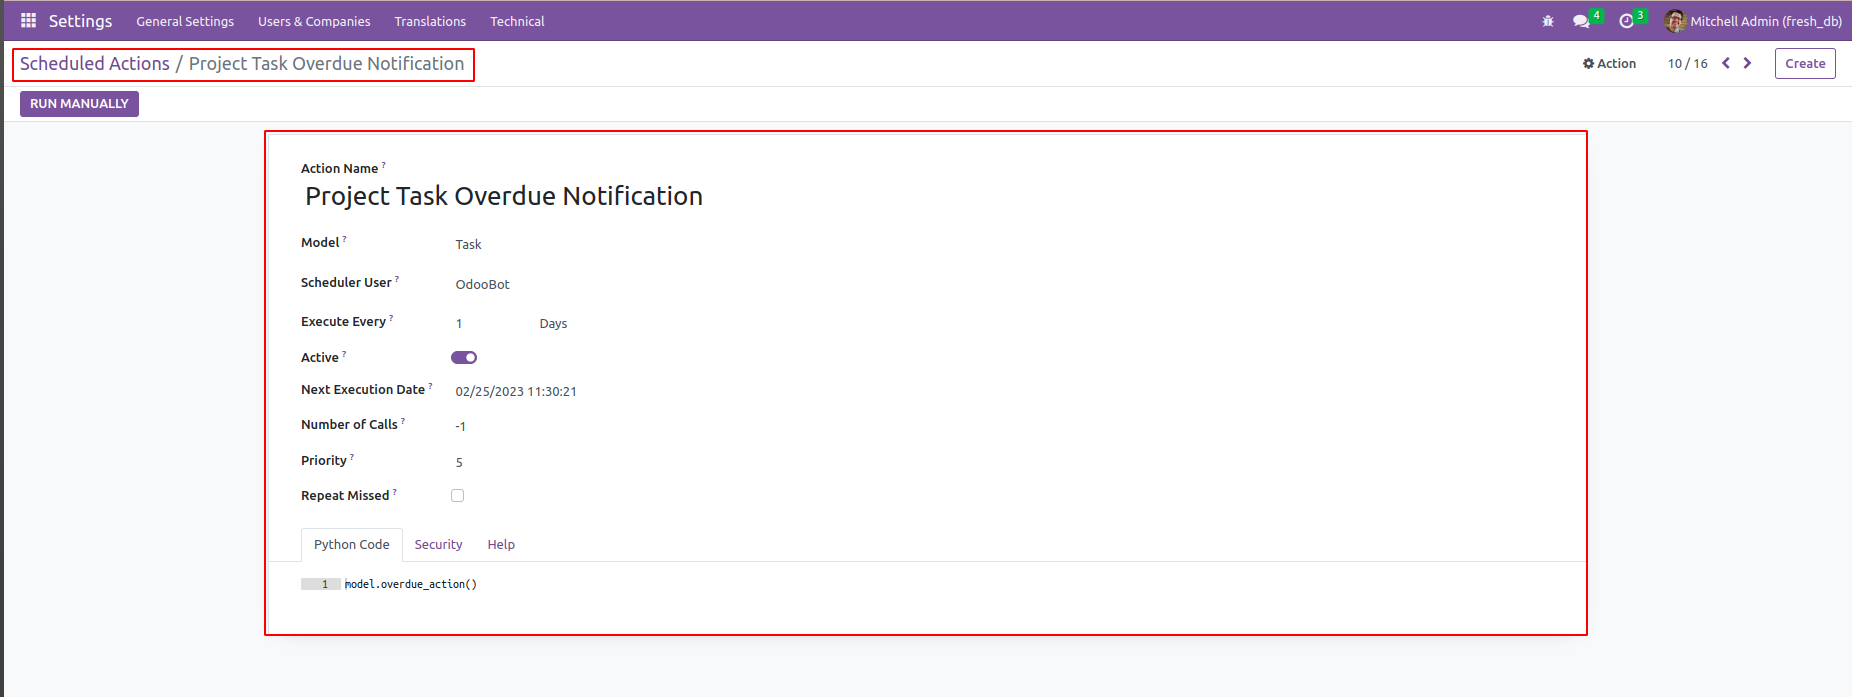Open the General Settings menu
Screen dimensions: 1852x697
[x=185, y=21]
